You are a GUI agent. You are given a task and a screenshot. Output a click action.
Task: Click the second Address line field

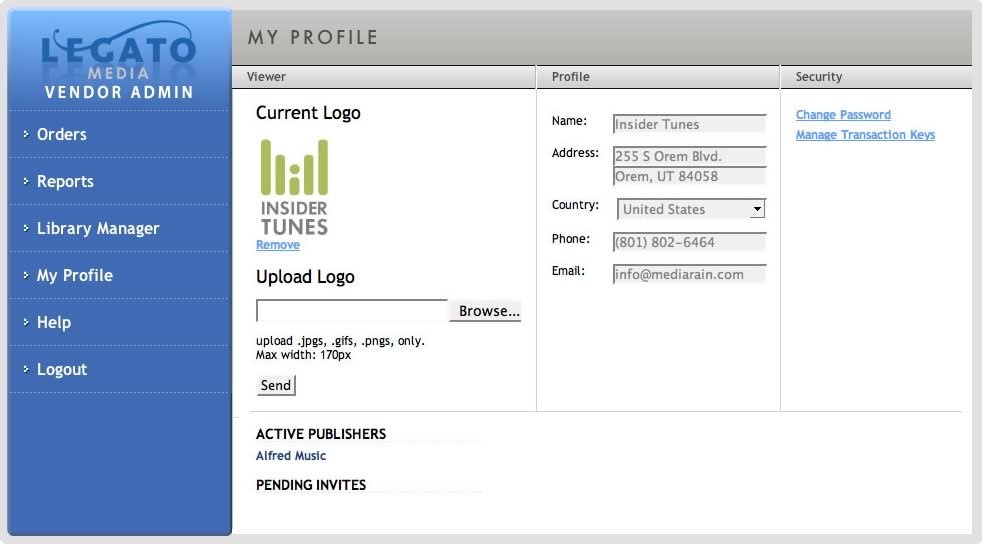[689, 177]
